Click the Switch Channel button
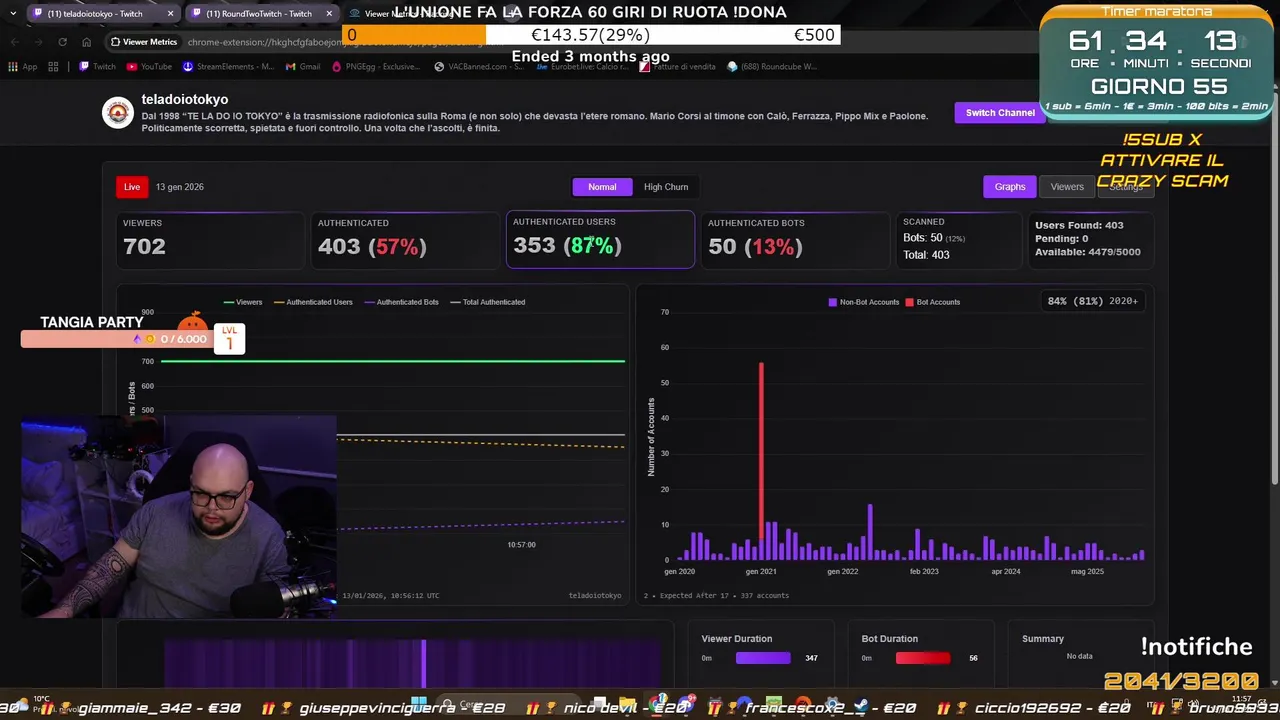Viewport: 1280px width, 720px height. pos(1000,113)
